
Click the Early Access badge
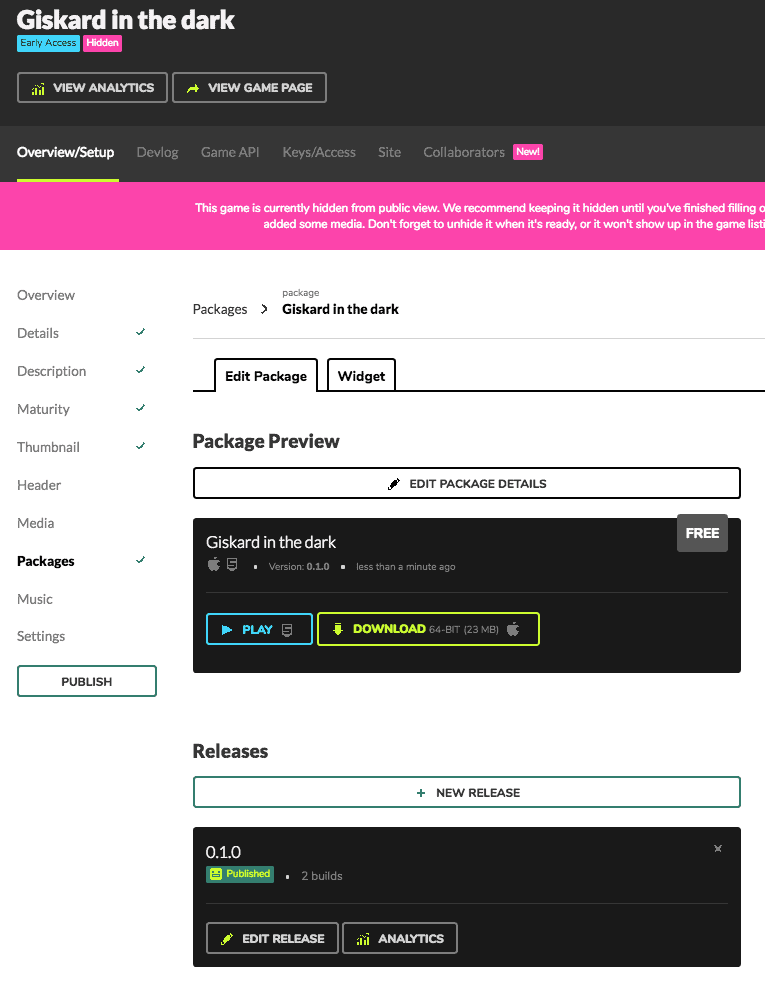(48, 43)
